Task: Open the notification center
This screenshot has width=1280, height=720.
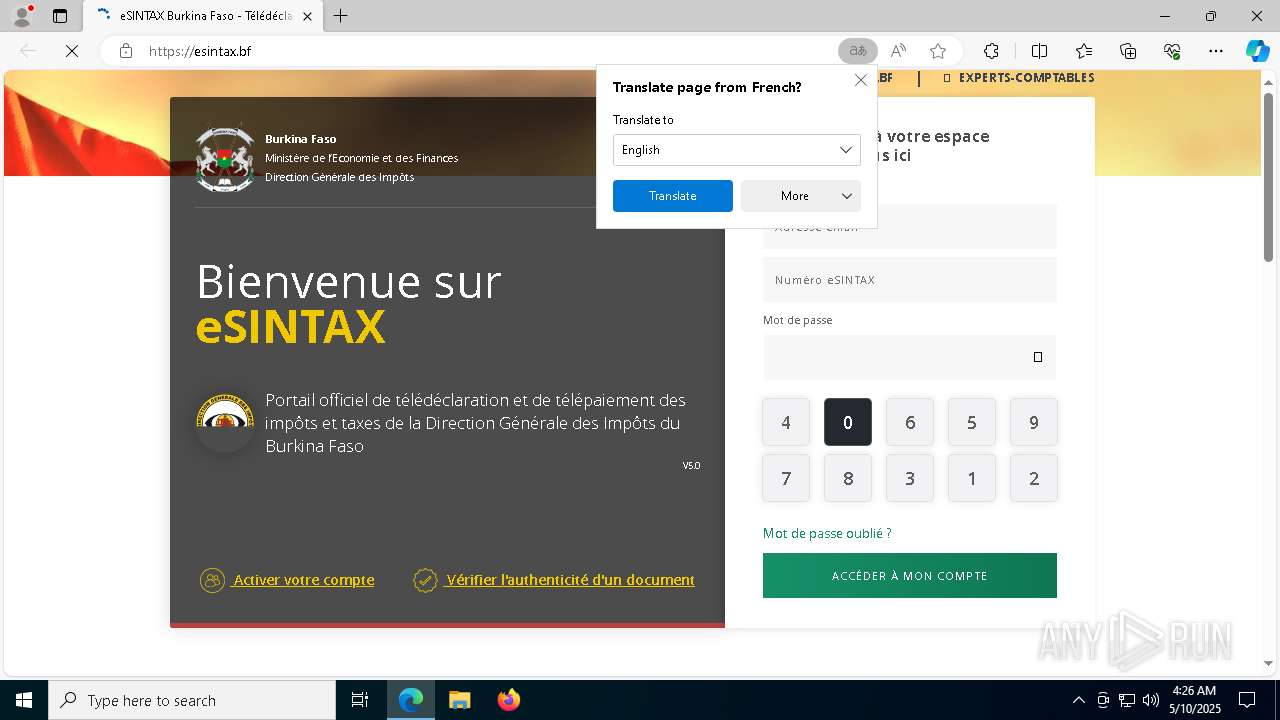Action: pyautogui.click(x=1247, y=700)
